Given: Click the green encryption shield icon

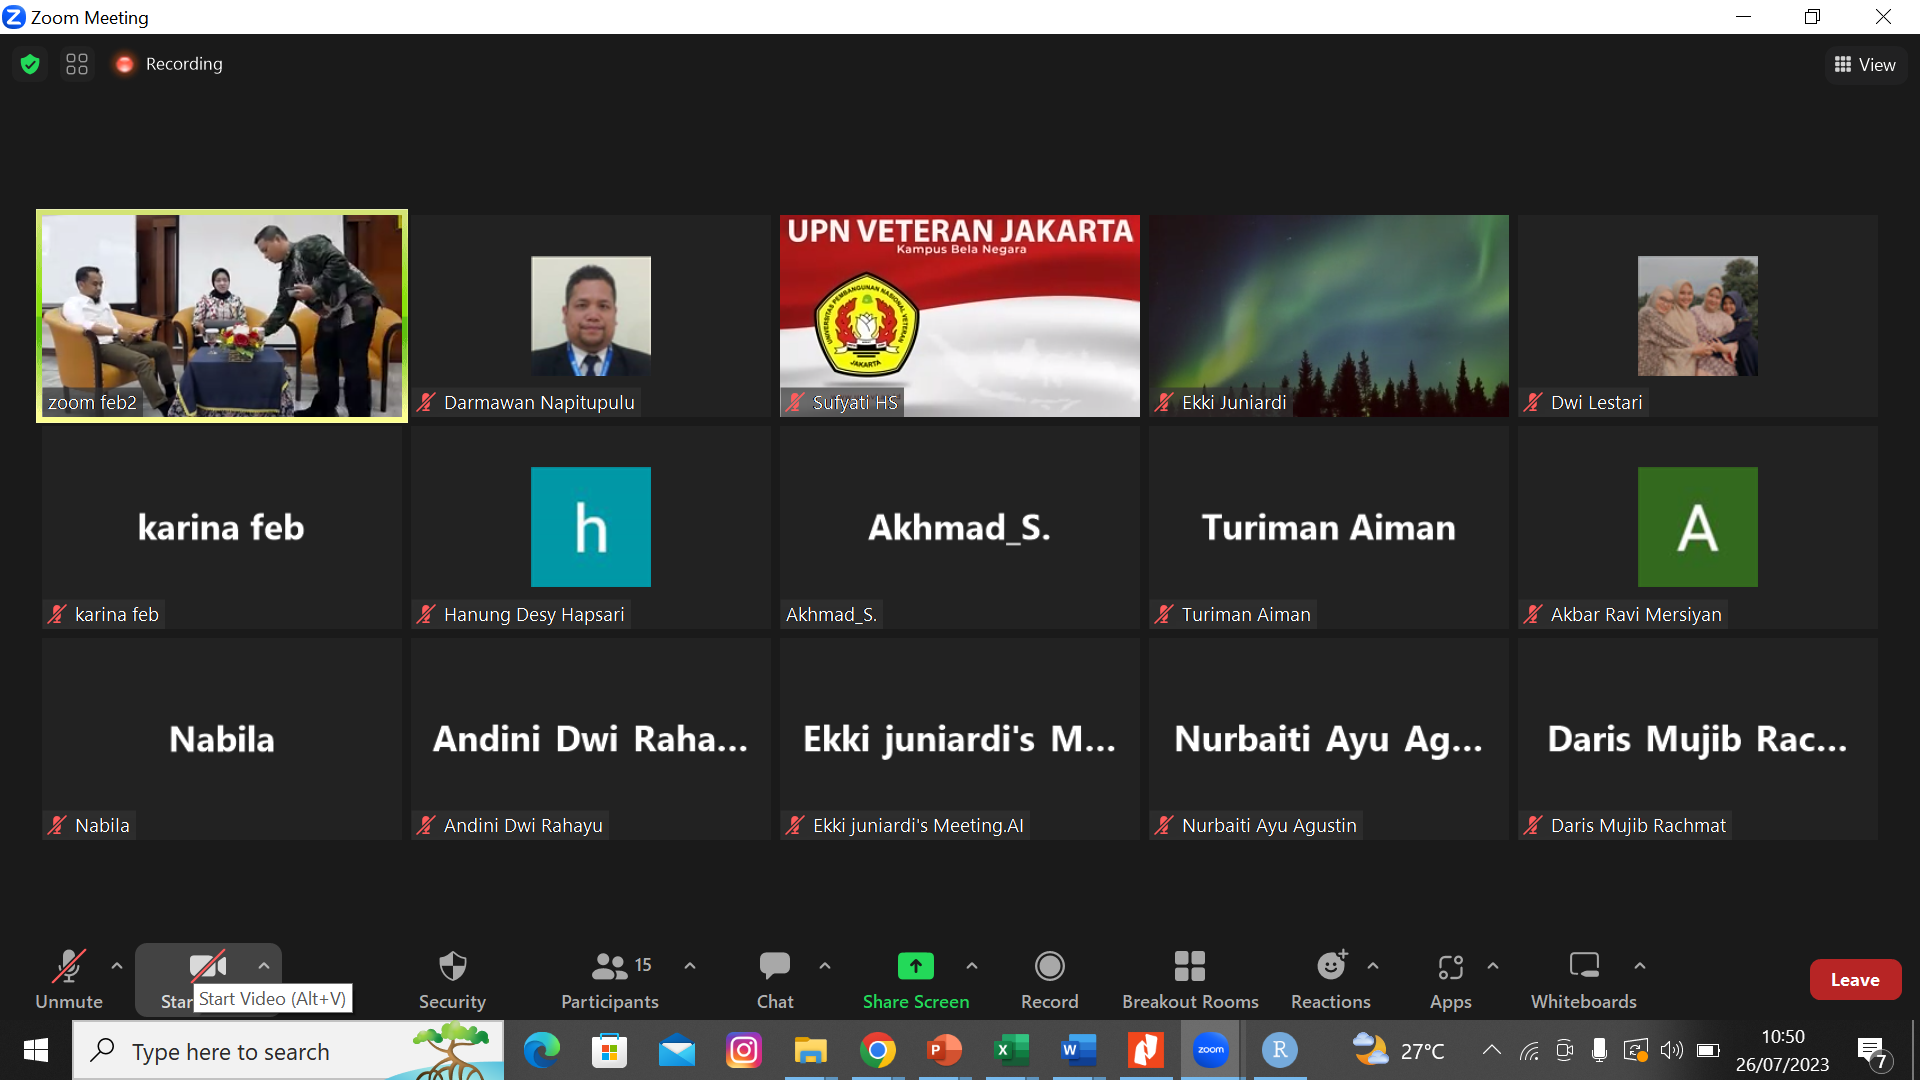Looking at the screenshot, I should [30, 64].
